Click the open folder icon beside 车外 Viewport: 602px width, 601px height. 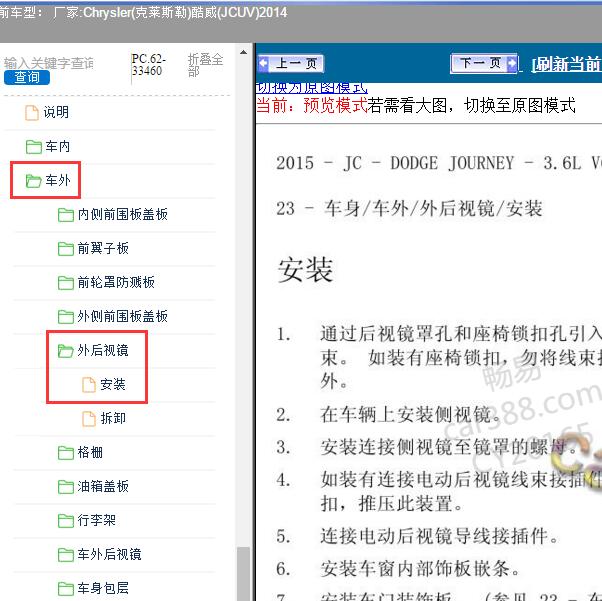pyautogui.click(x=34, y=180)
